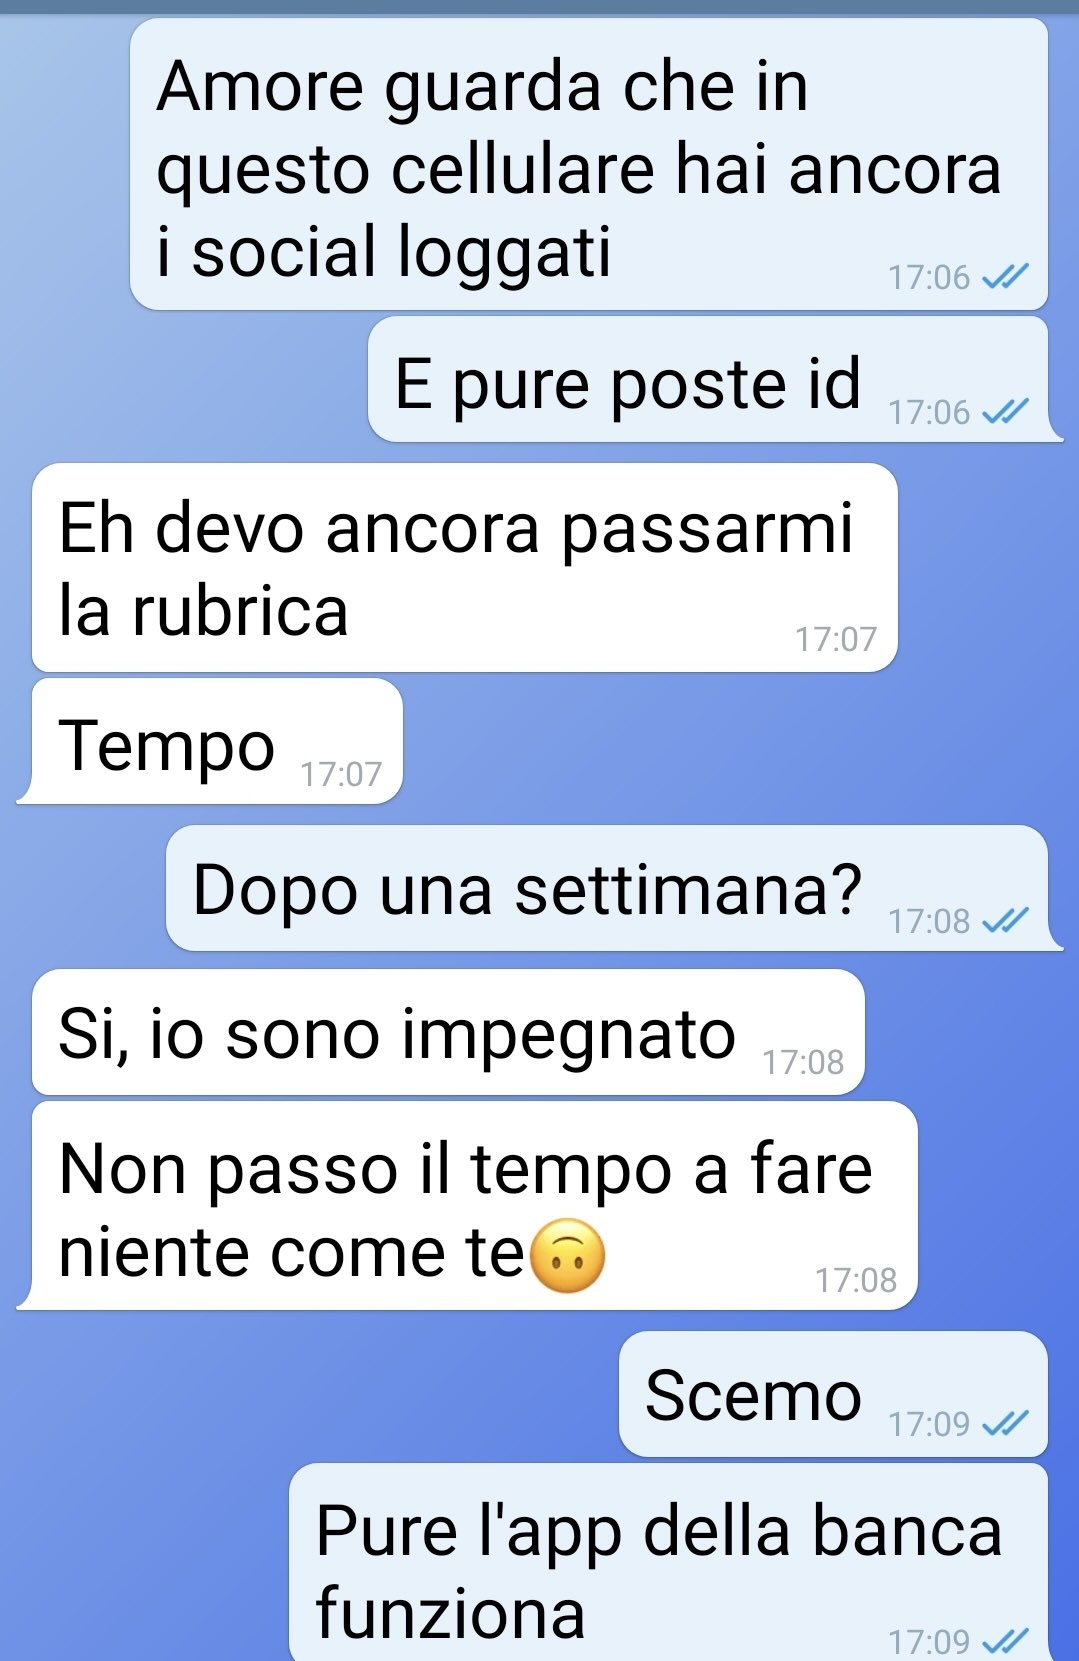Select the 'Non passo il tempo' message

tap(467, 1206)
